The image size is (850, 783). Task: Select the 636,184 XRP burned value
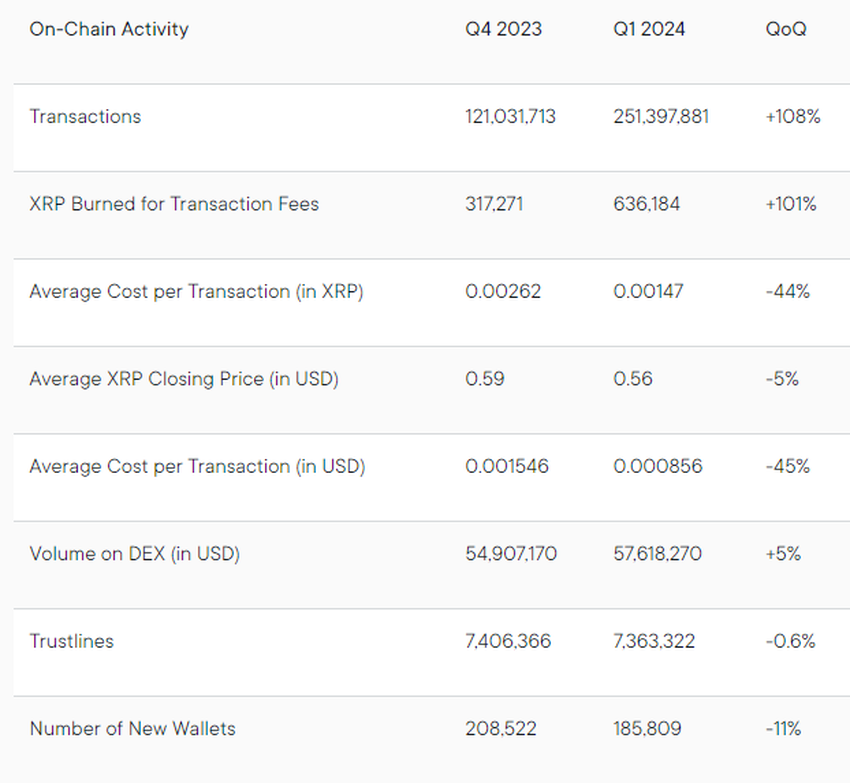coord(646,204)
